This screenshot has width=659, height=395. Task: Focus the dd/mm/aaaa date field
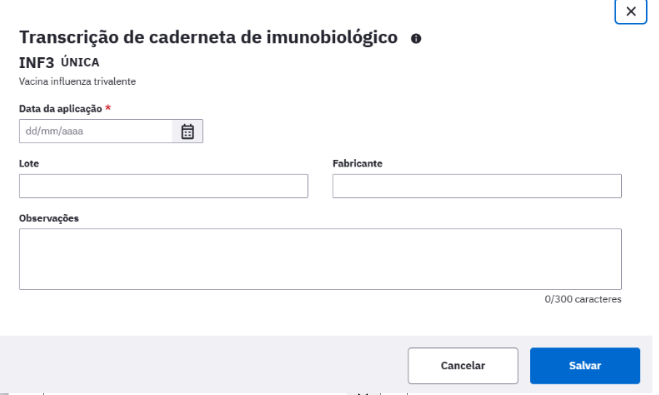tap(96, 131)
